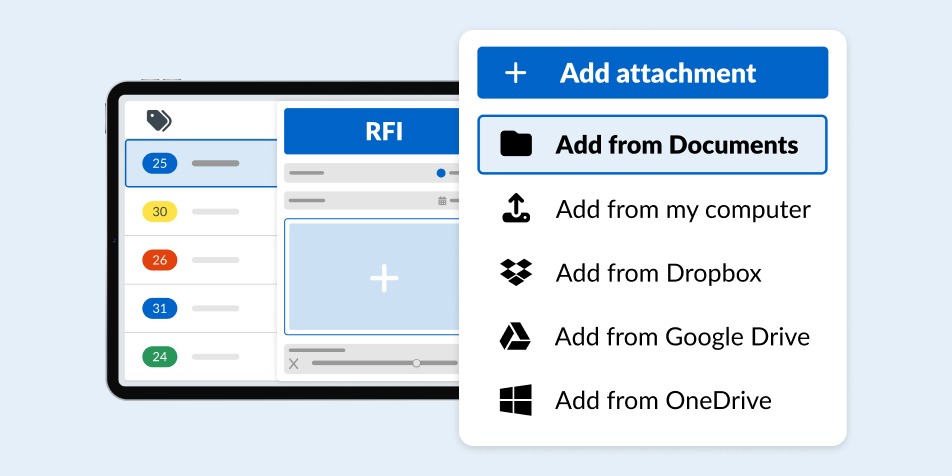Image resolution: width=952 pixels, height=476 pixels.
Task: Click the Google Drive logo icon
Action: (515, 337)
